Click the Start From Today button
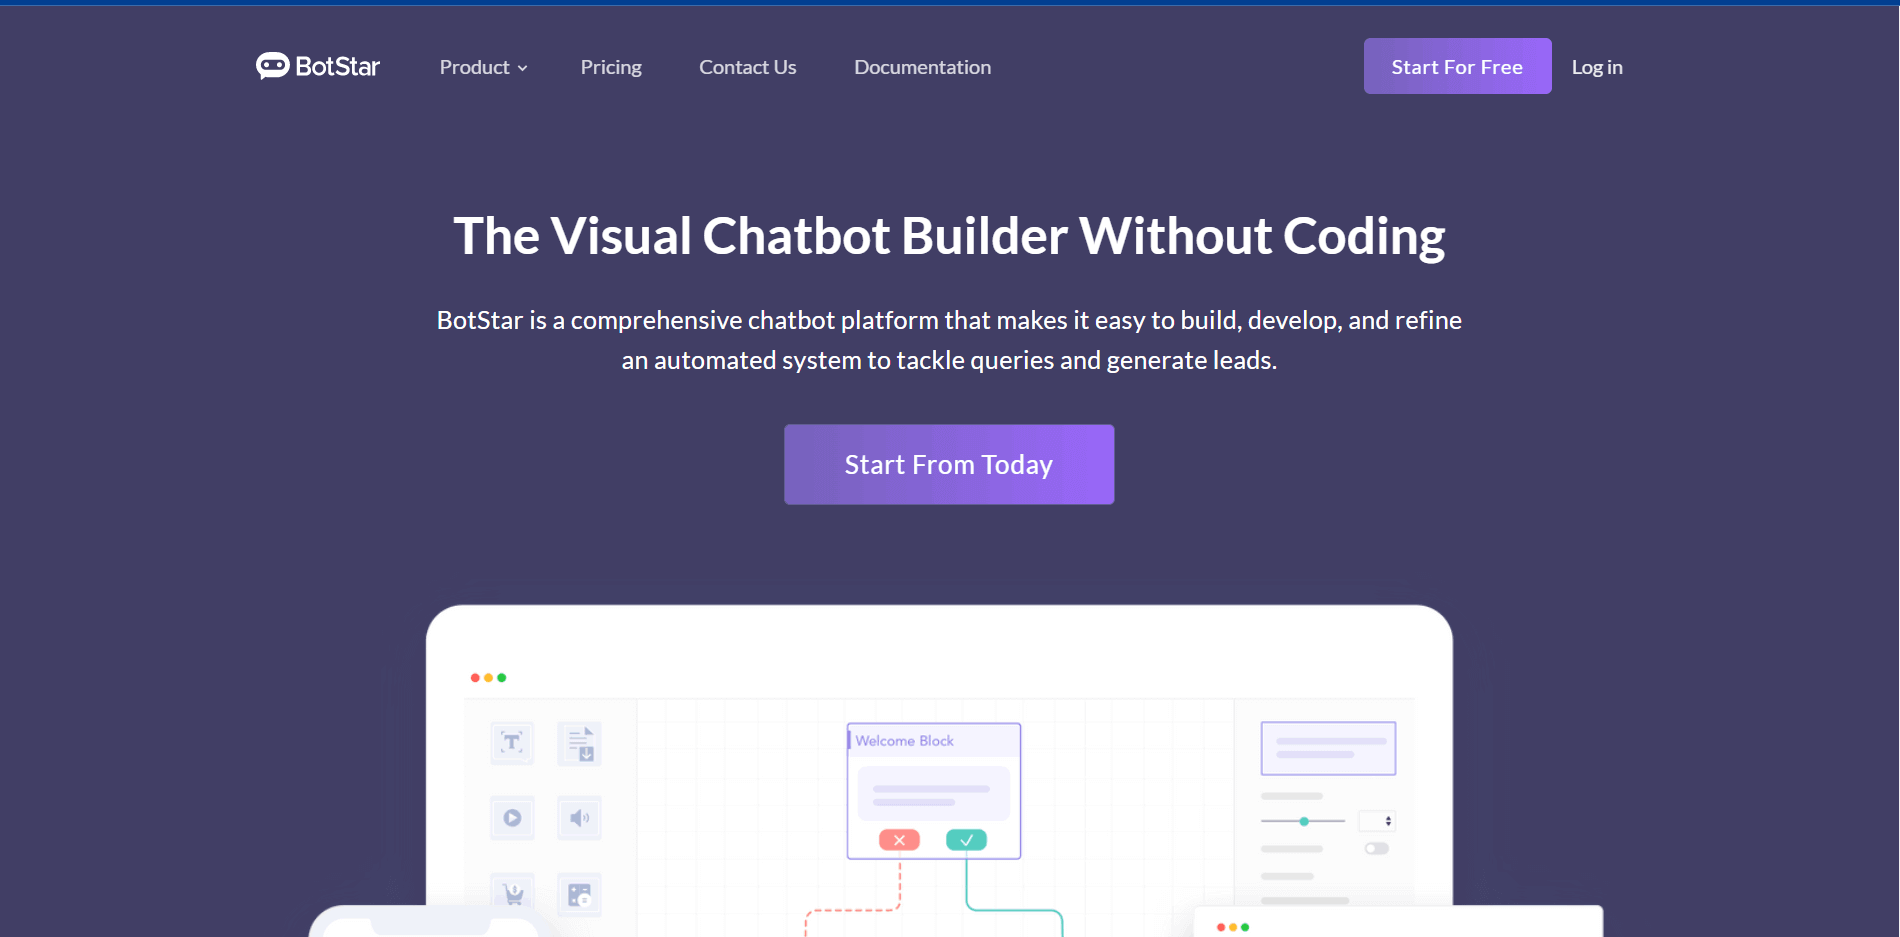This screenshot has width=1900, height=937. 949,464
